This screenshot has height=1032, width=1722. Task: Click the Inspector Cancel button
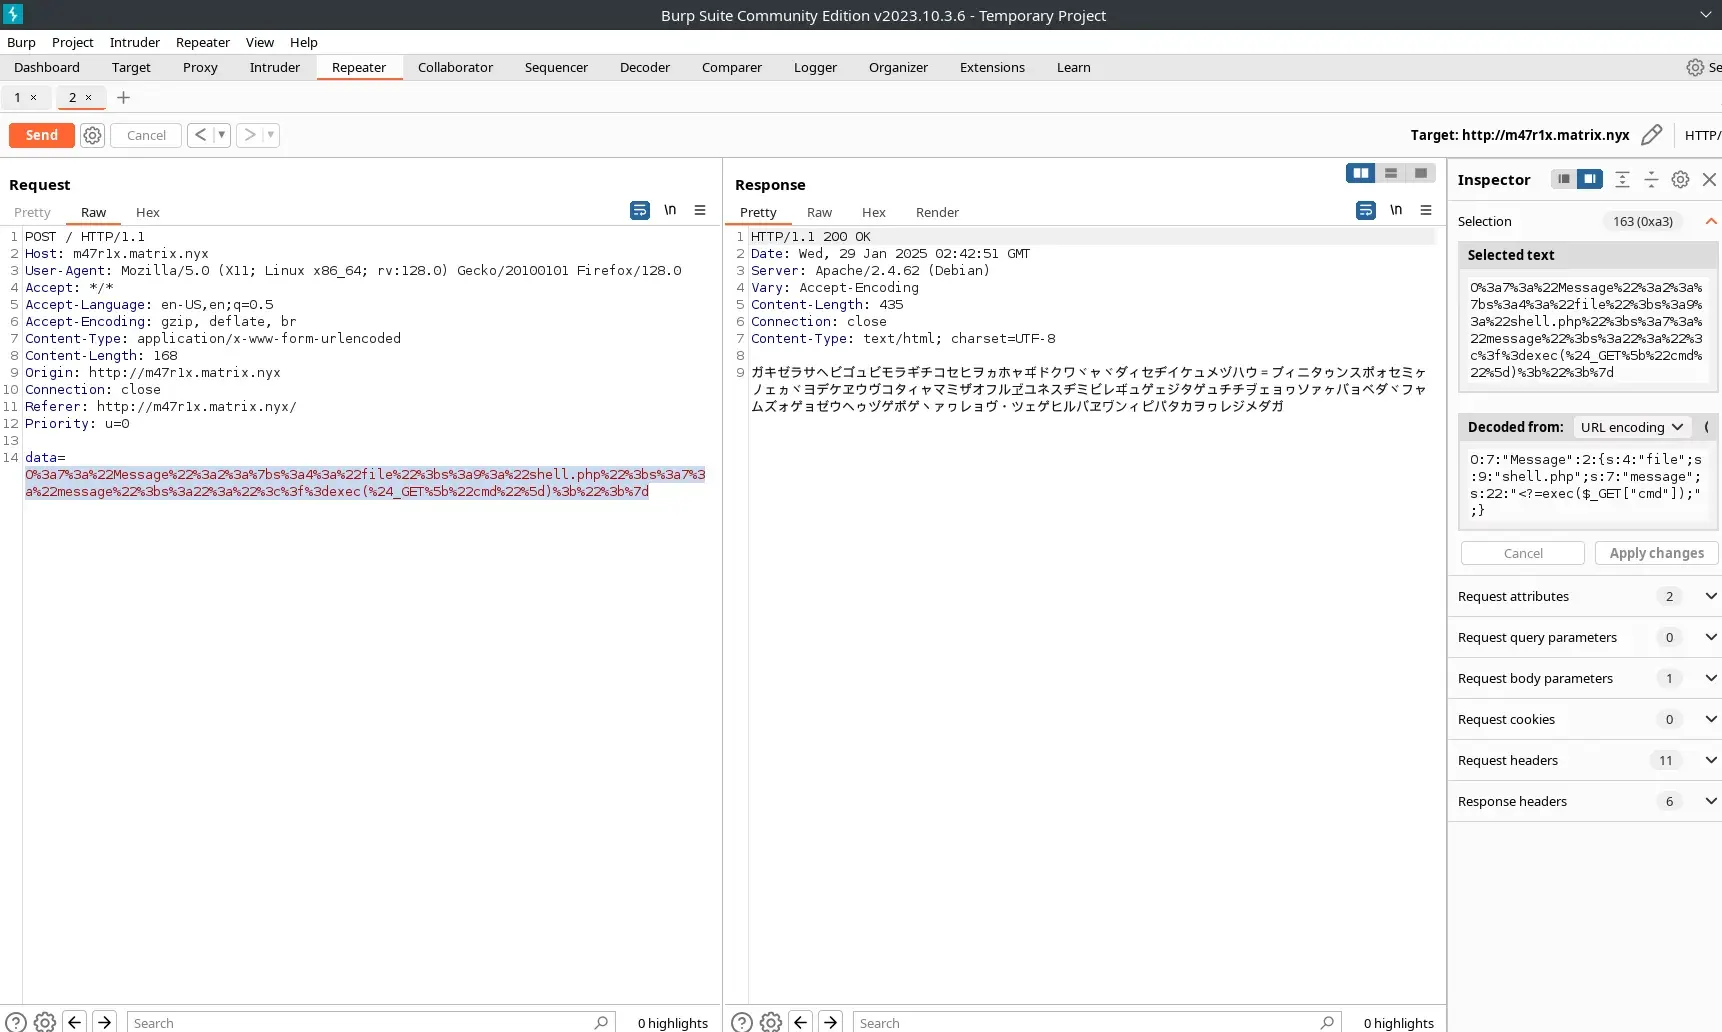click(x=1523, y=553)
